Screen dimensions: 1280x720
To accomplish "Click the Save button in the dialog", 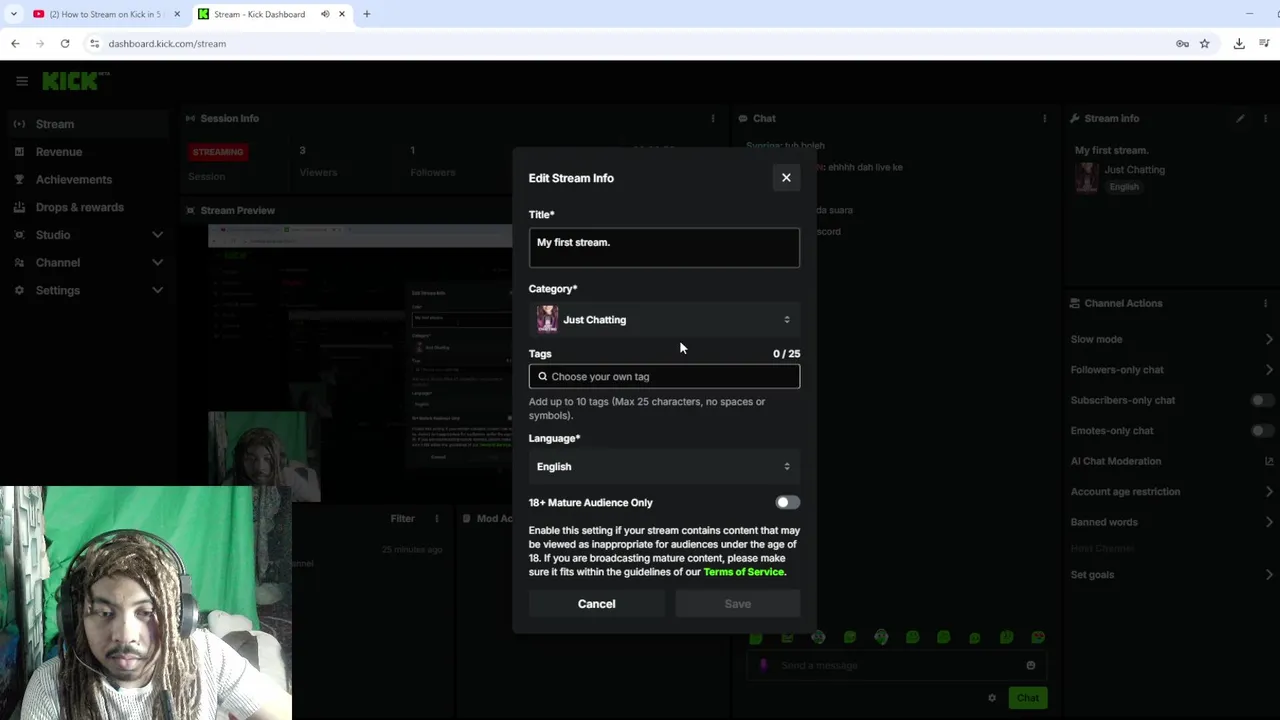I will pos(737,604).
